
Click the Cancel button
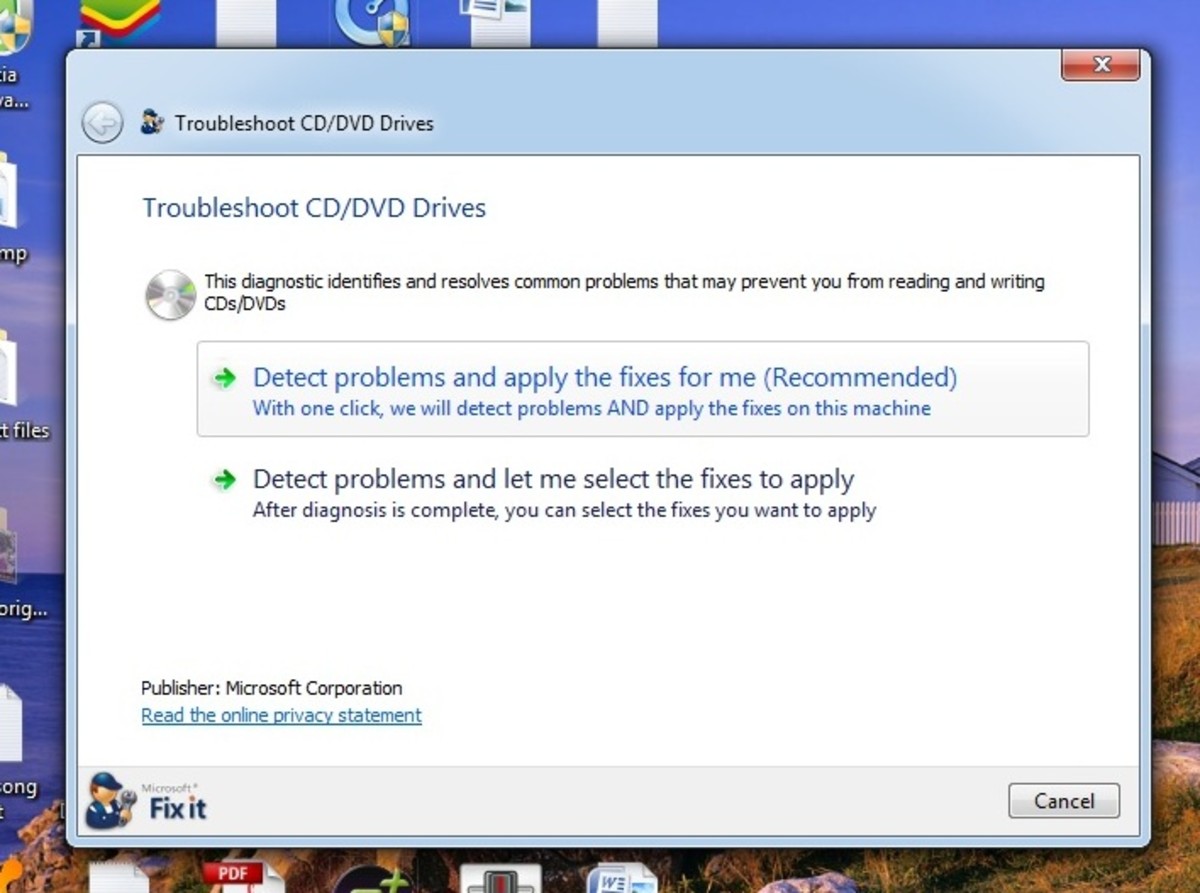[x=1063, y=801]
